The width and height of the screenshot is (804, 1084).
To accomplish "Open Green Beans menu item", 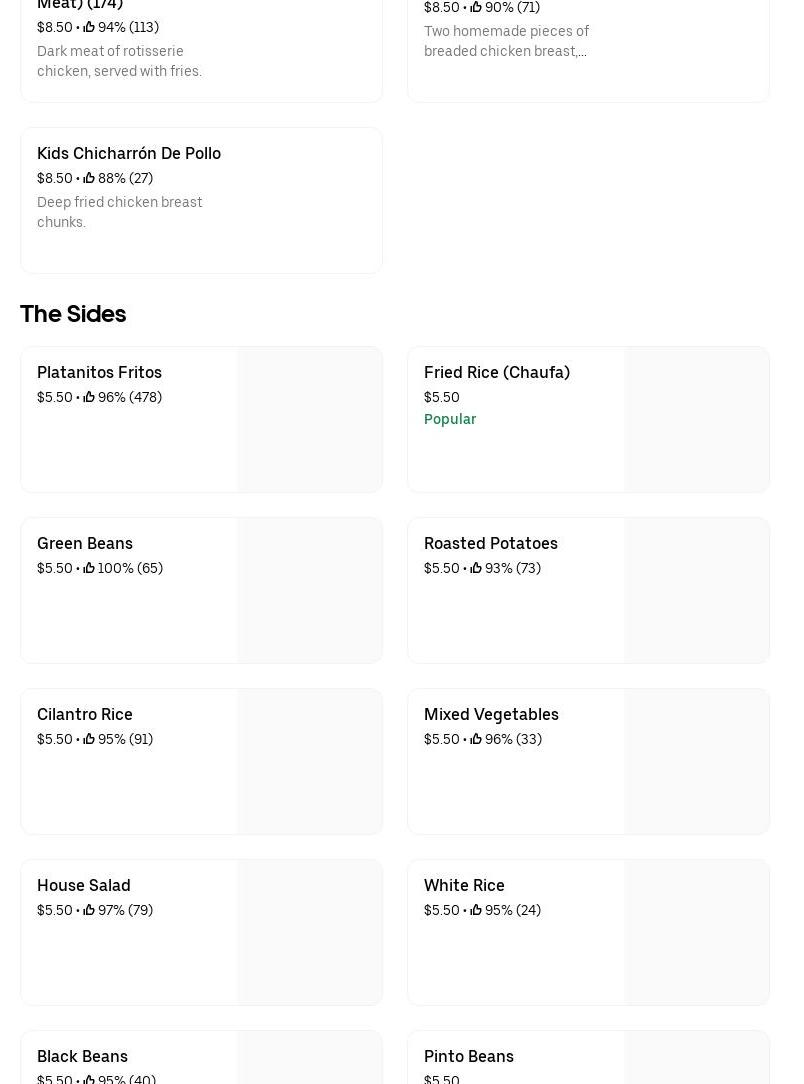I will point(85,543).
